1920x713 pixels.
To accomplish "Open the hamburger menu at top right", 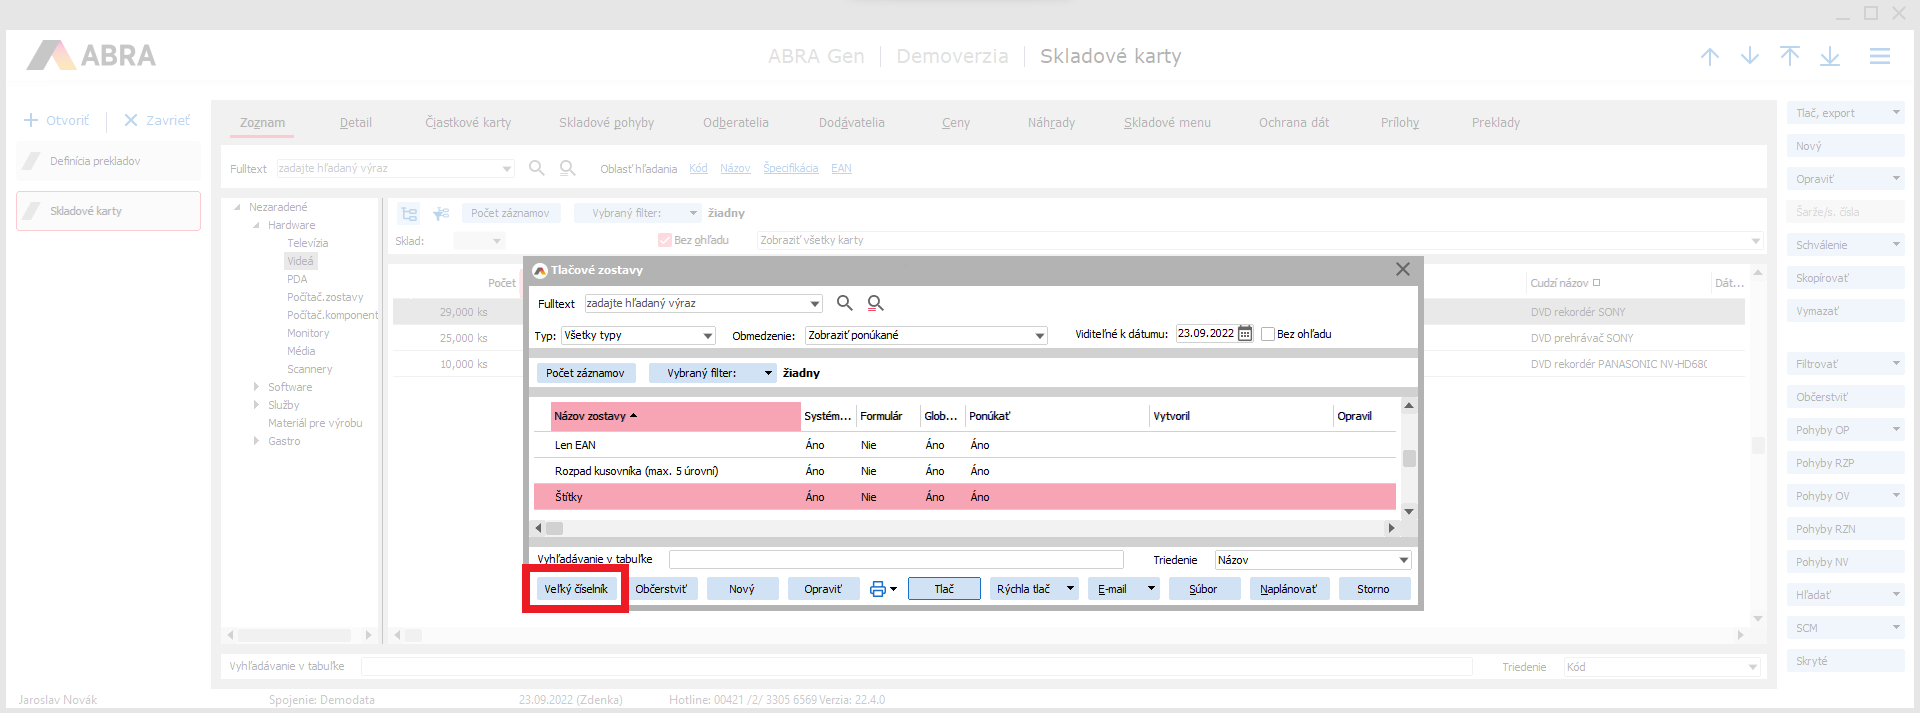I will point(1879,57).
